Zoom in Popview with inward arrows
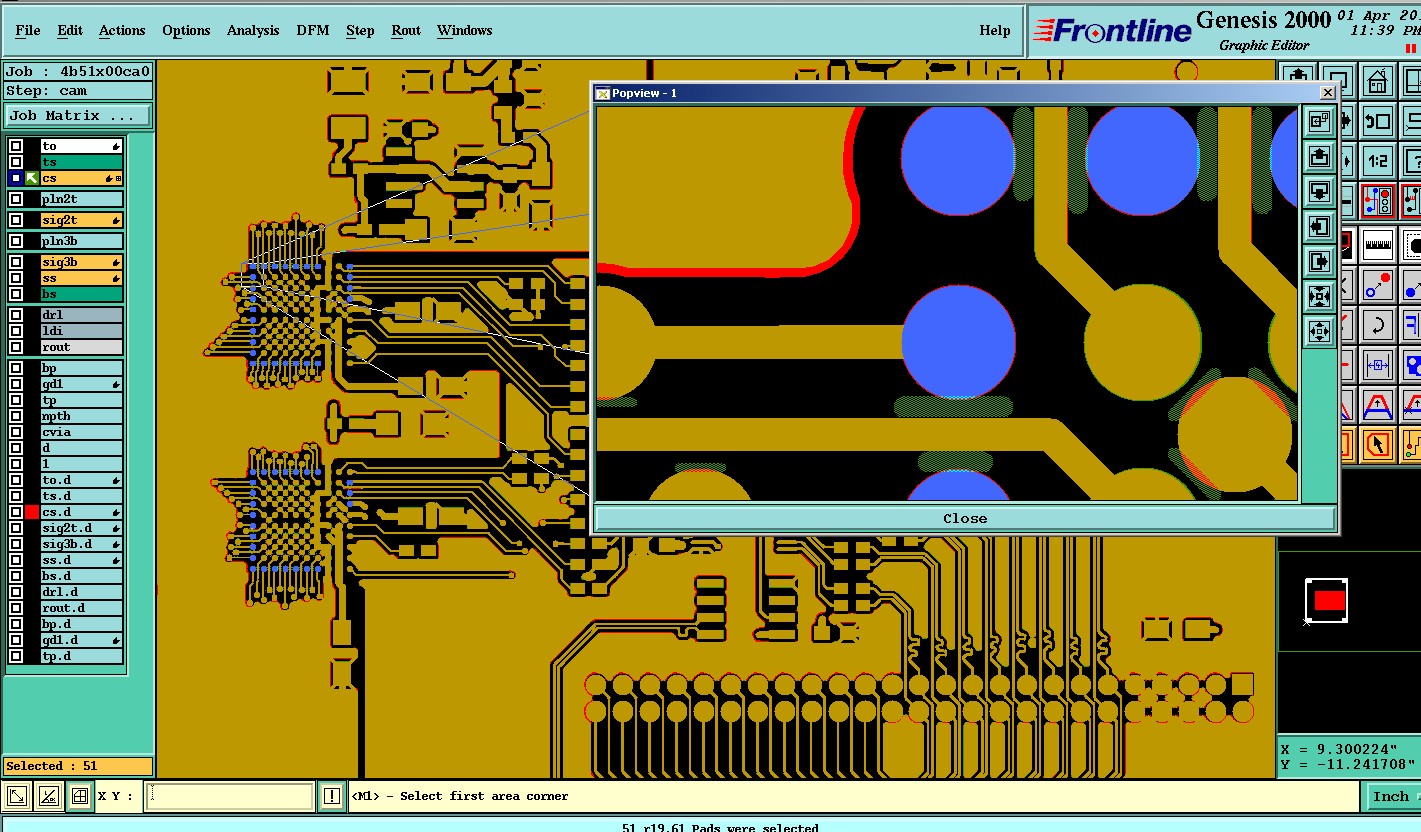Image resolution: width=1421 pixels, height=832 pixels. click(1319, 296)
